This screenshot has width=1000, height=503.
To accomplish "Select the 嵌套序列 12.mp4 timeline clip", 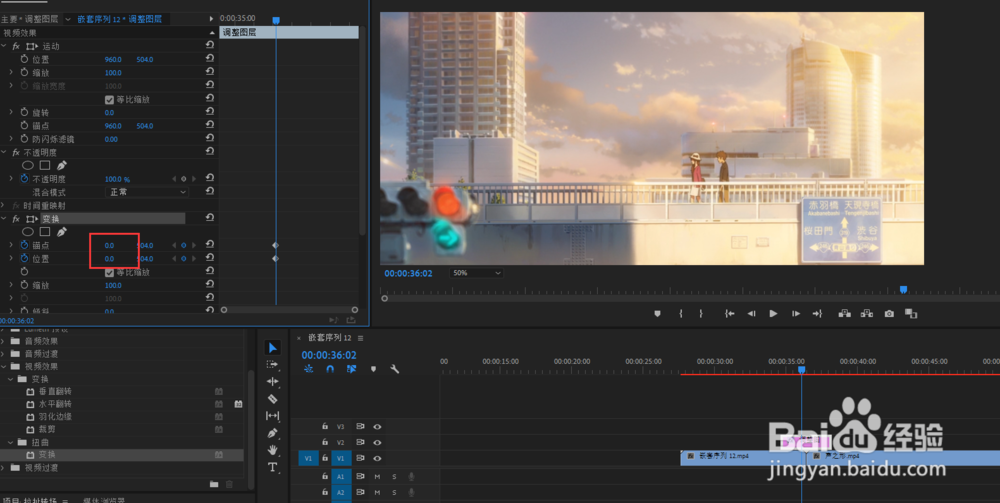I will 744,457.
